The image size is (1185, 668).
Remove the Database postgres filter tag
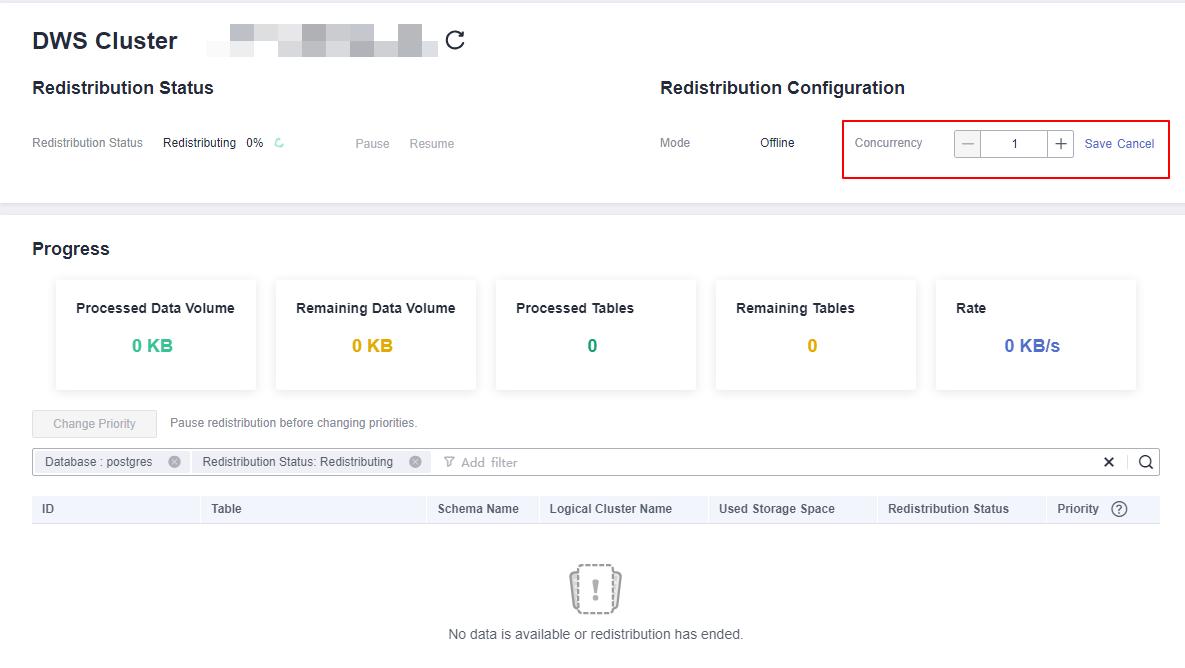click(x=174, y=462)
